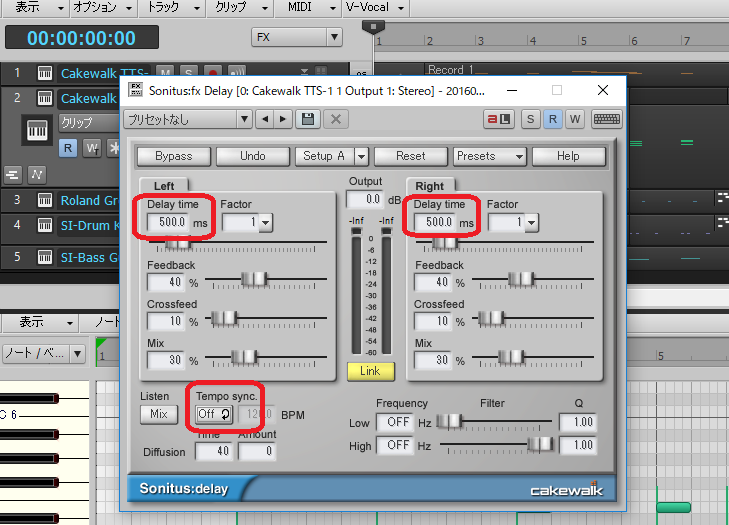
Task: Select the Roland track 3 name
Action: pyautogui.click(x=89, y=200)
